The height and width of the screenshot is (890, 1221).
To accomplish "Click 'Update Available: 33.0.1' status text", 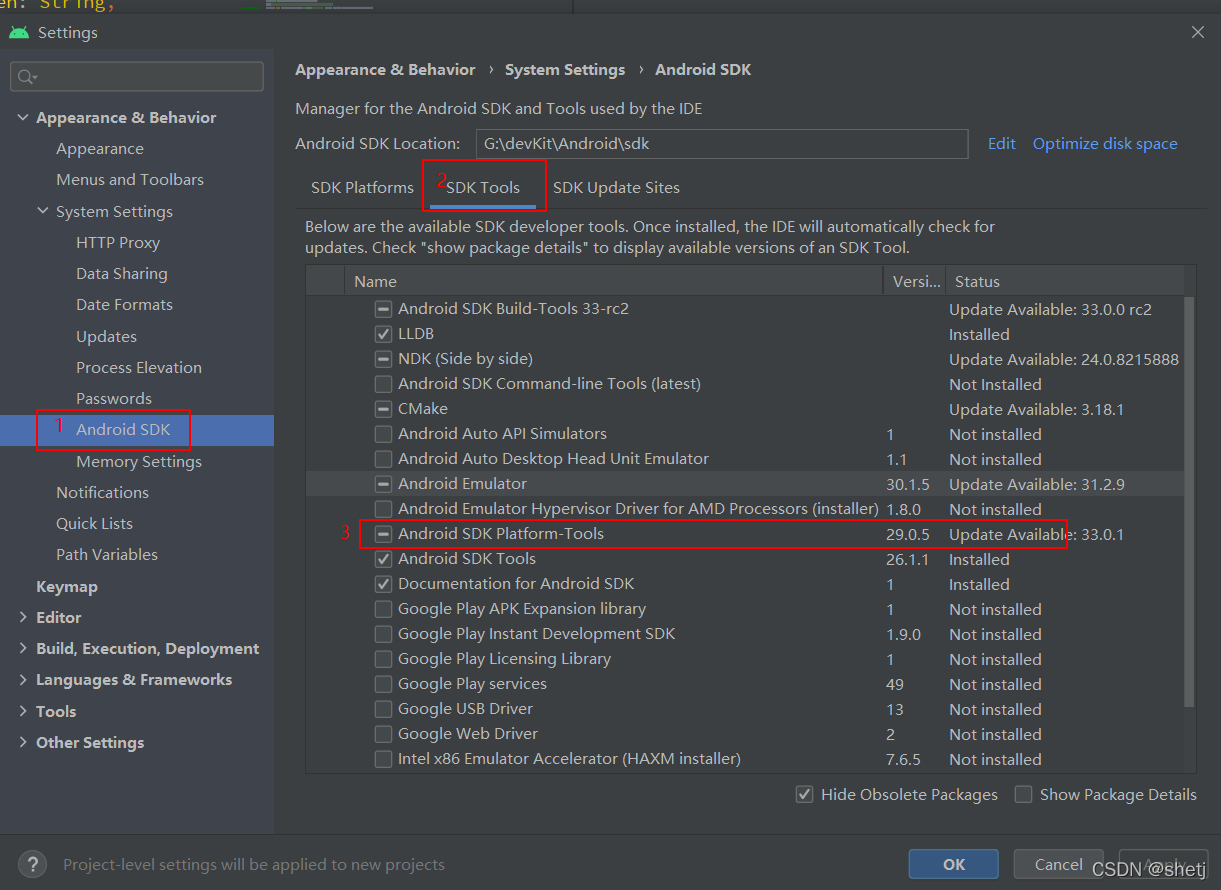I will pos(1036,534).
